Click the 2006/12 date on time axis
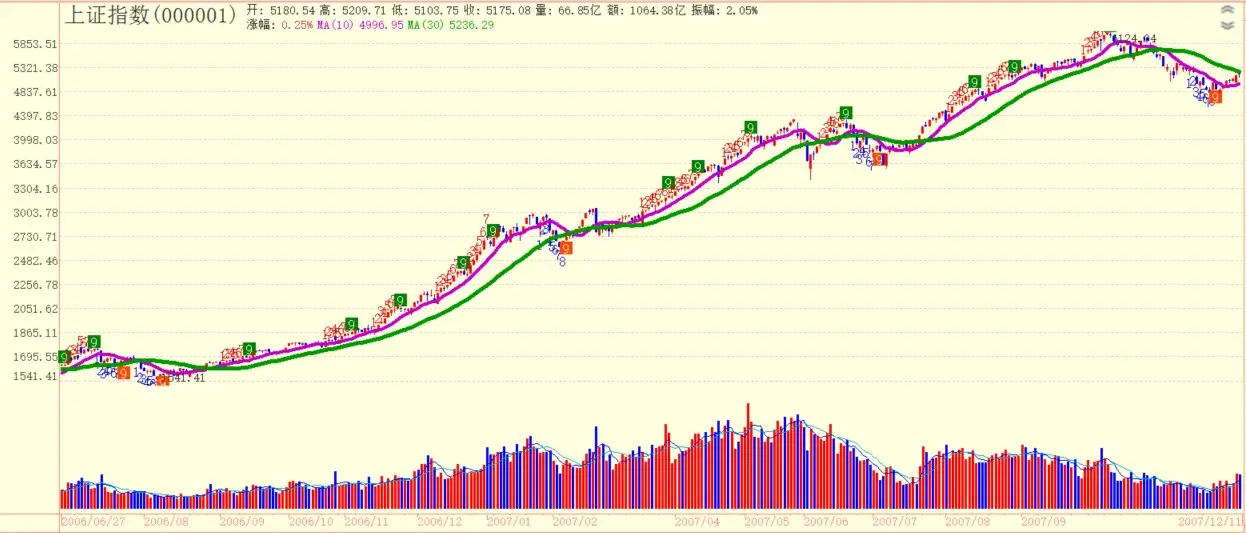The width and height of the screenshot is (1246, 533). [440, 521]
